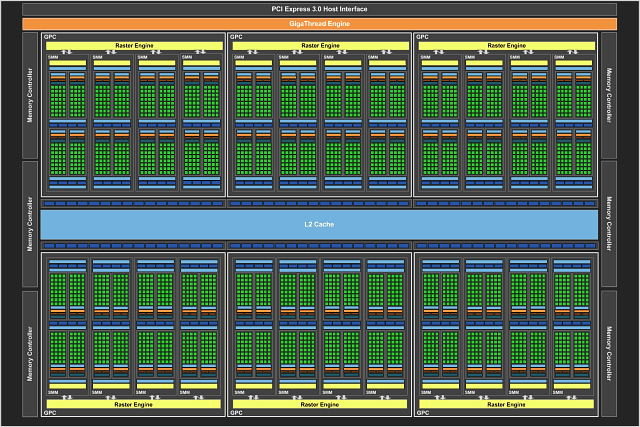Image resolution: width=640 pixels, height=427 pixels.
Task: Select the orange GigaThread Engine bar
Action: point(319,23)
